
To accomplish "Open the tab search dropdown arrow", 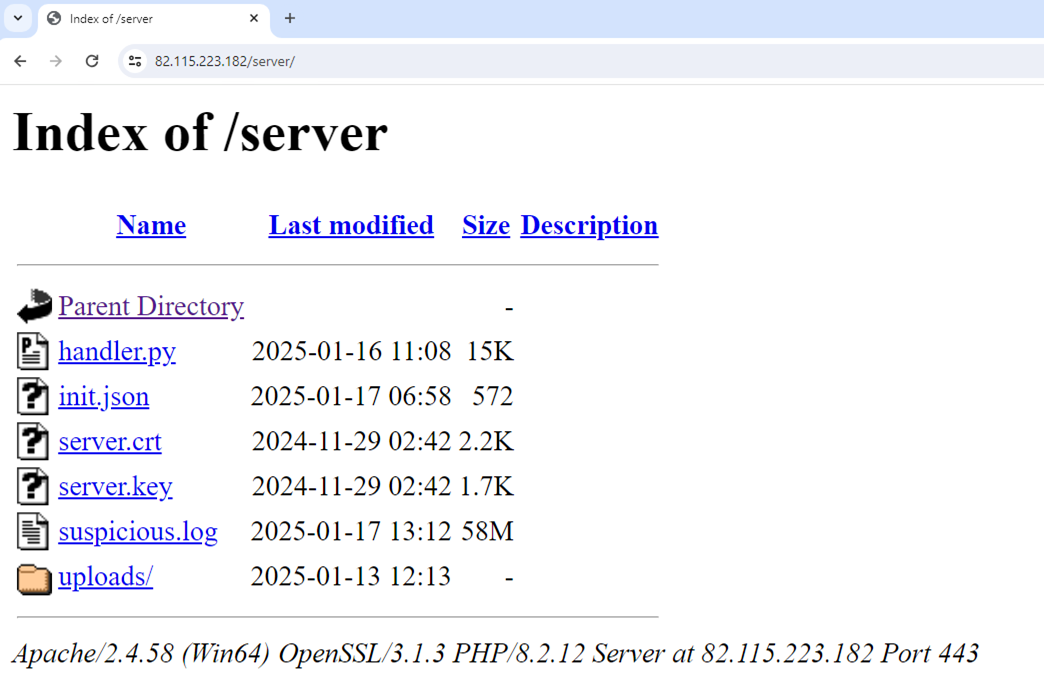I will click(18, 18).
